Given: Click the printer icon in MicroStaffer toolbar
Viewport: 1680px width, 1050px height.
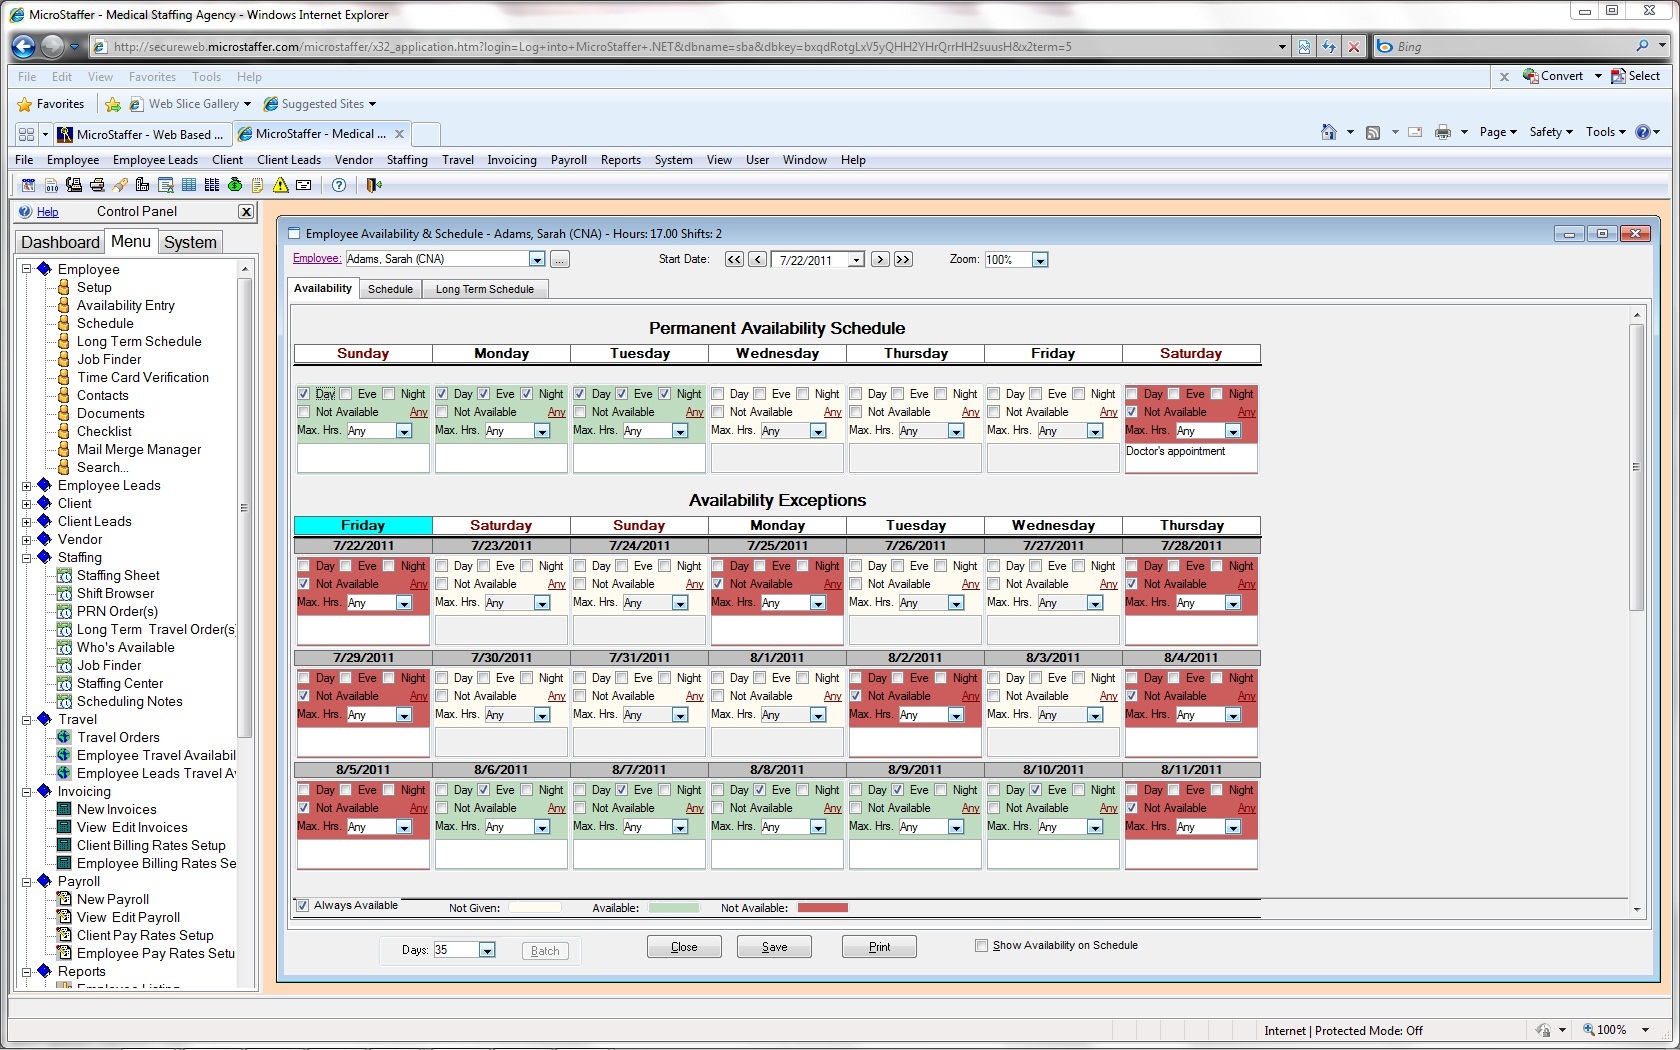Looking at the screenshot, I should (x=97, y=185).
